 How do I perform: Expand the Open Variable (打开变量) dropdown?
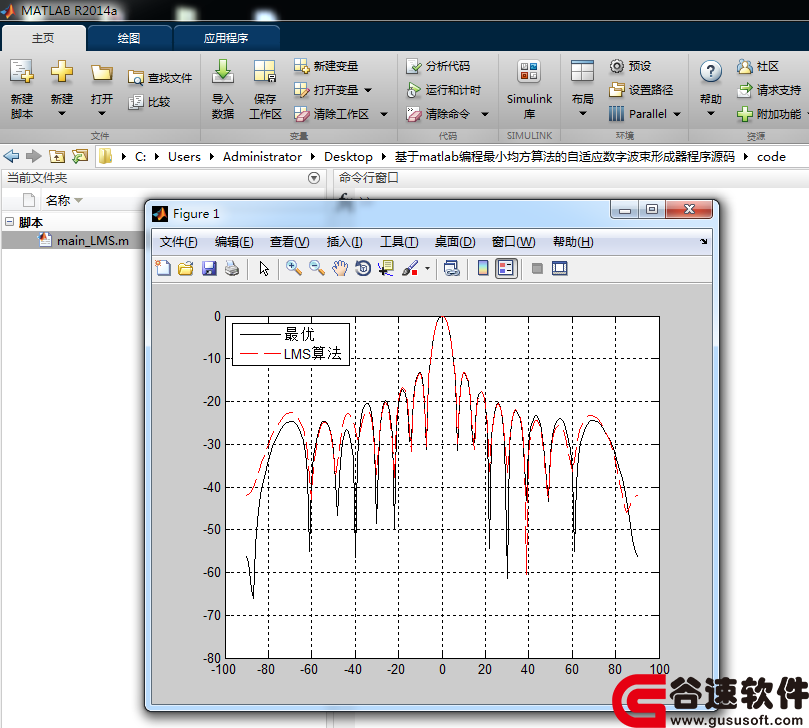(368, 90)
